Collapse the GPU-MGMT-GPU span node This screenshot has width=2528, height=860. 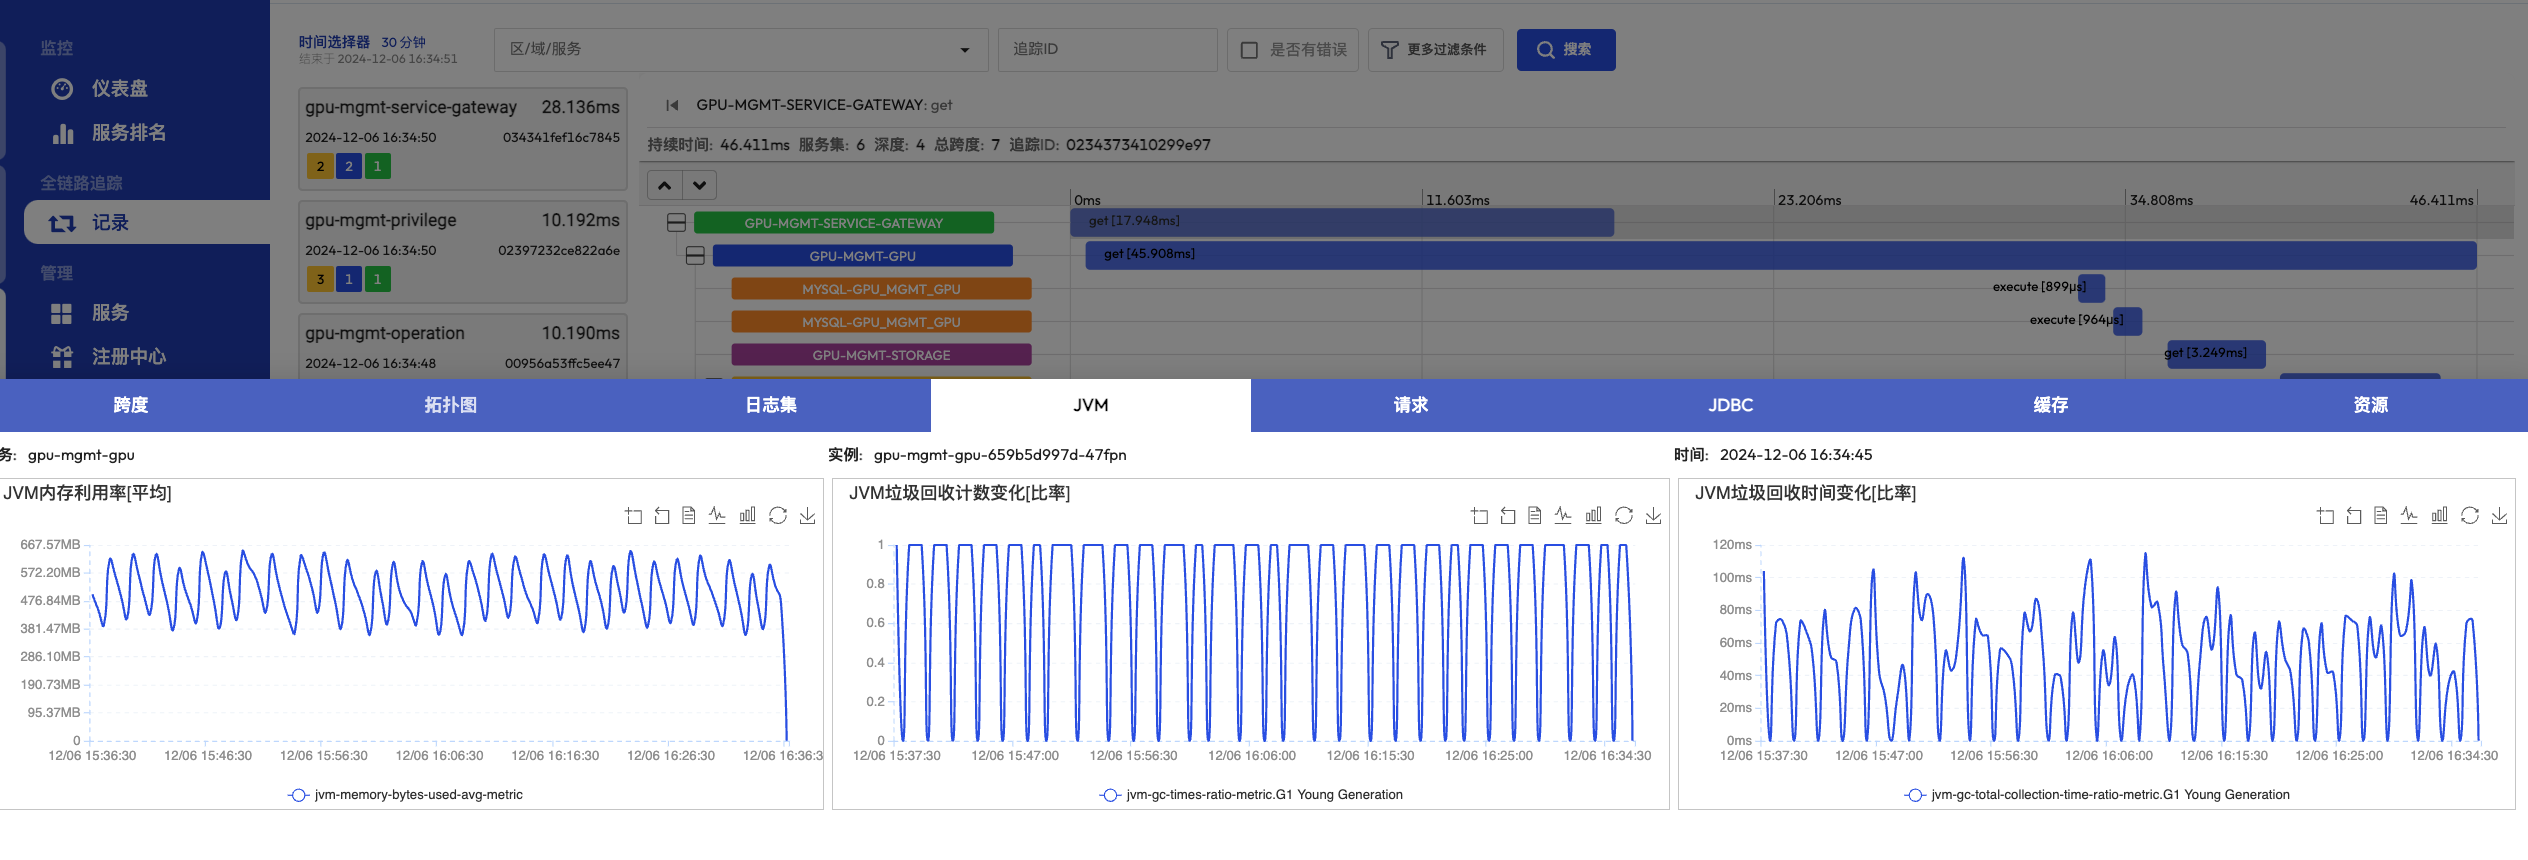coord(695,256)
